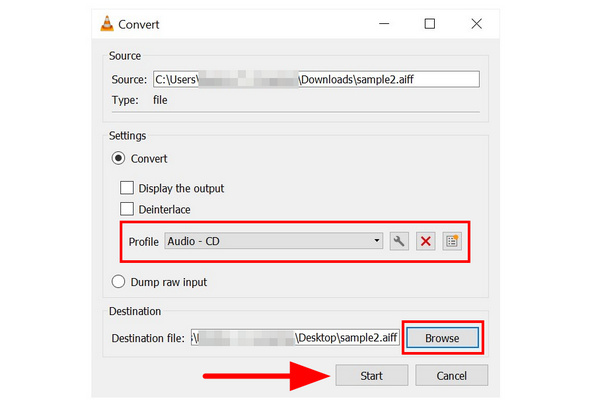The width and height of the screenshot is (600, 405).
Task: Start the conversion
Action: pos(372,376)
